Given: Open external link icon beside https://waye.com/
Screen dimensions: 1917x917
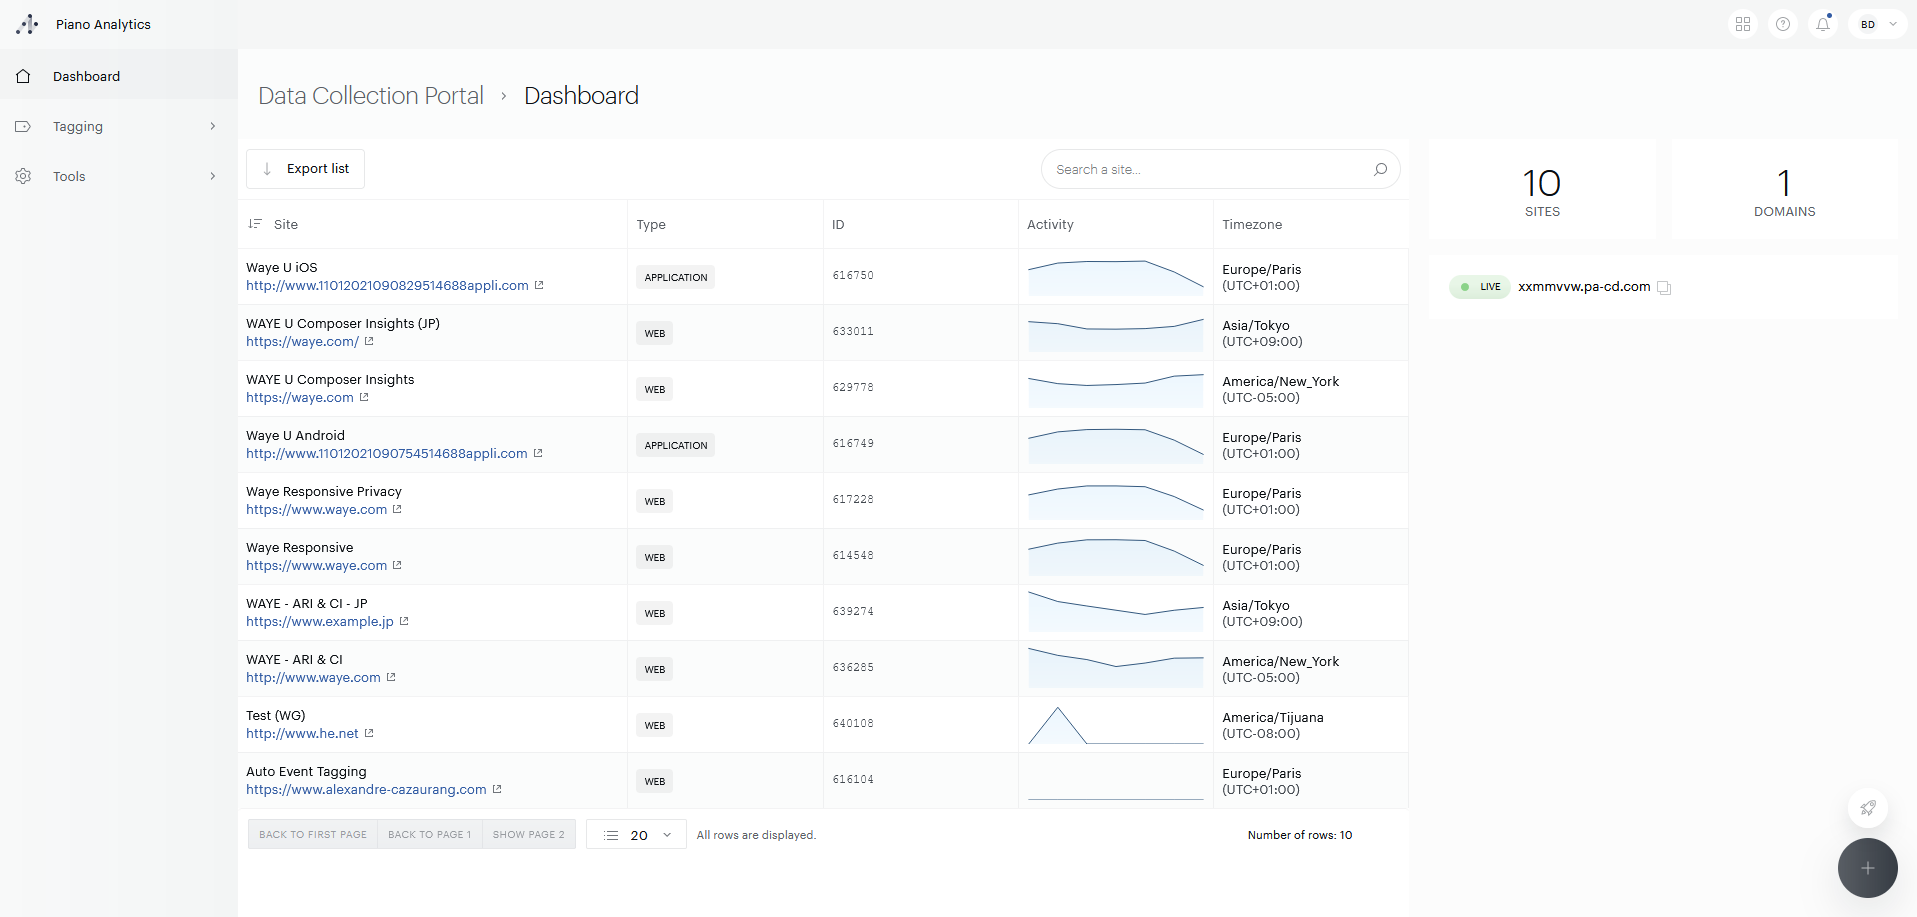Looking at the screenshot, I should 369,342.
